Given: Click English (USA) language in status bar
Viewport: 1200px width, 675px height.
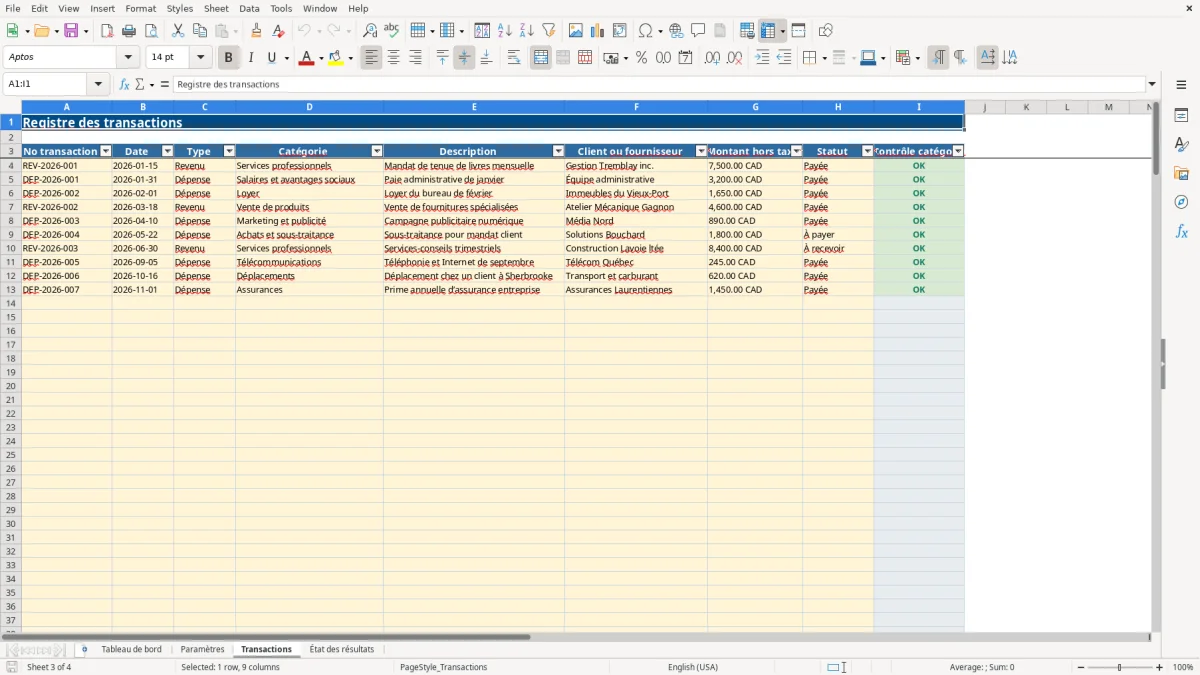Looking at the screenshot, I should [x=693, y=667].
